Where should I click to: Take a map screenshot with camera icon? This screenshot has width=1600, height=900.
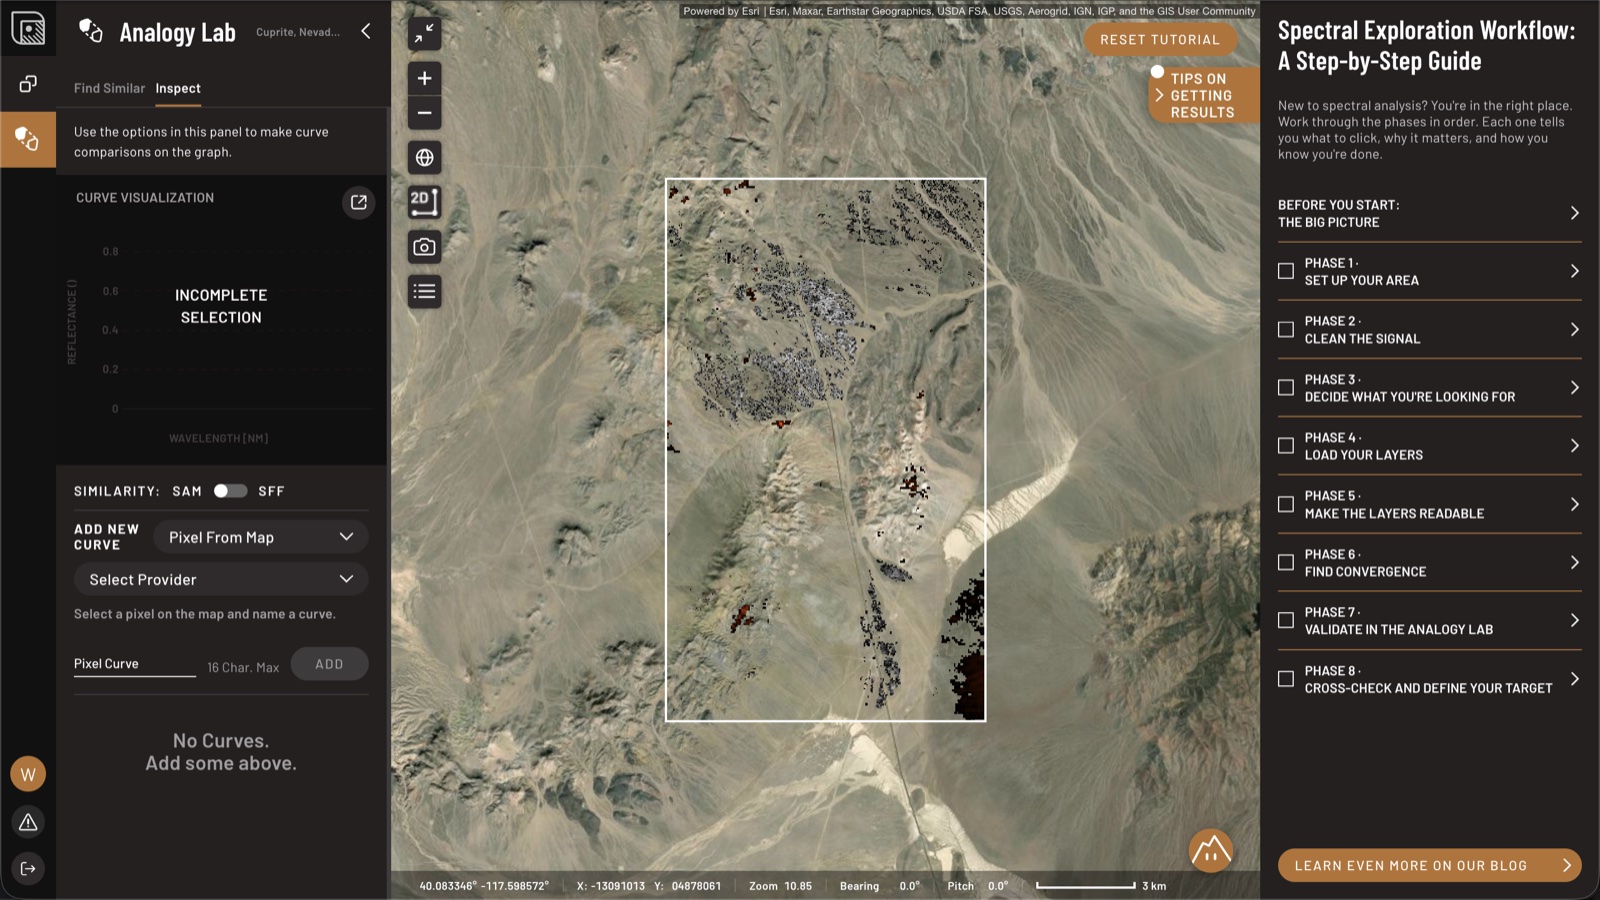pyautogui.click(x=424, y=247)
